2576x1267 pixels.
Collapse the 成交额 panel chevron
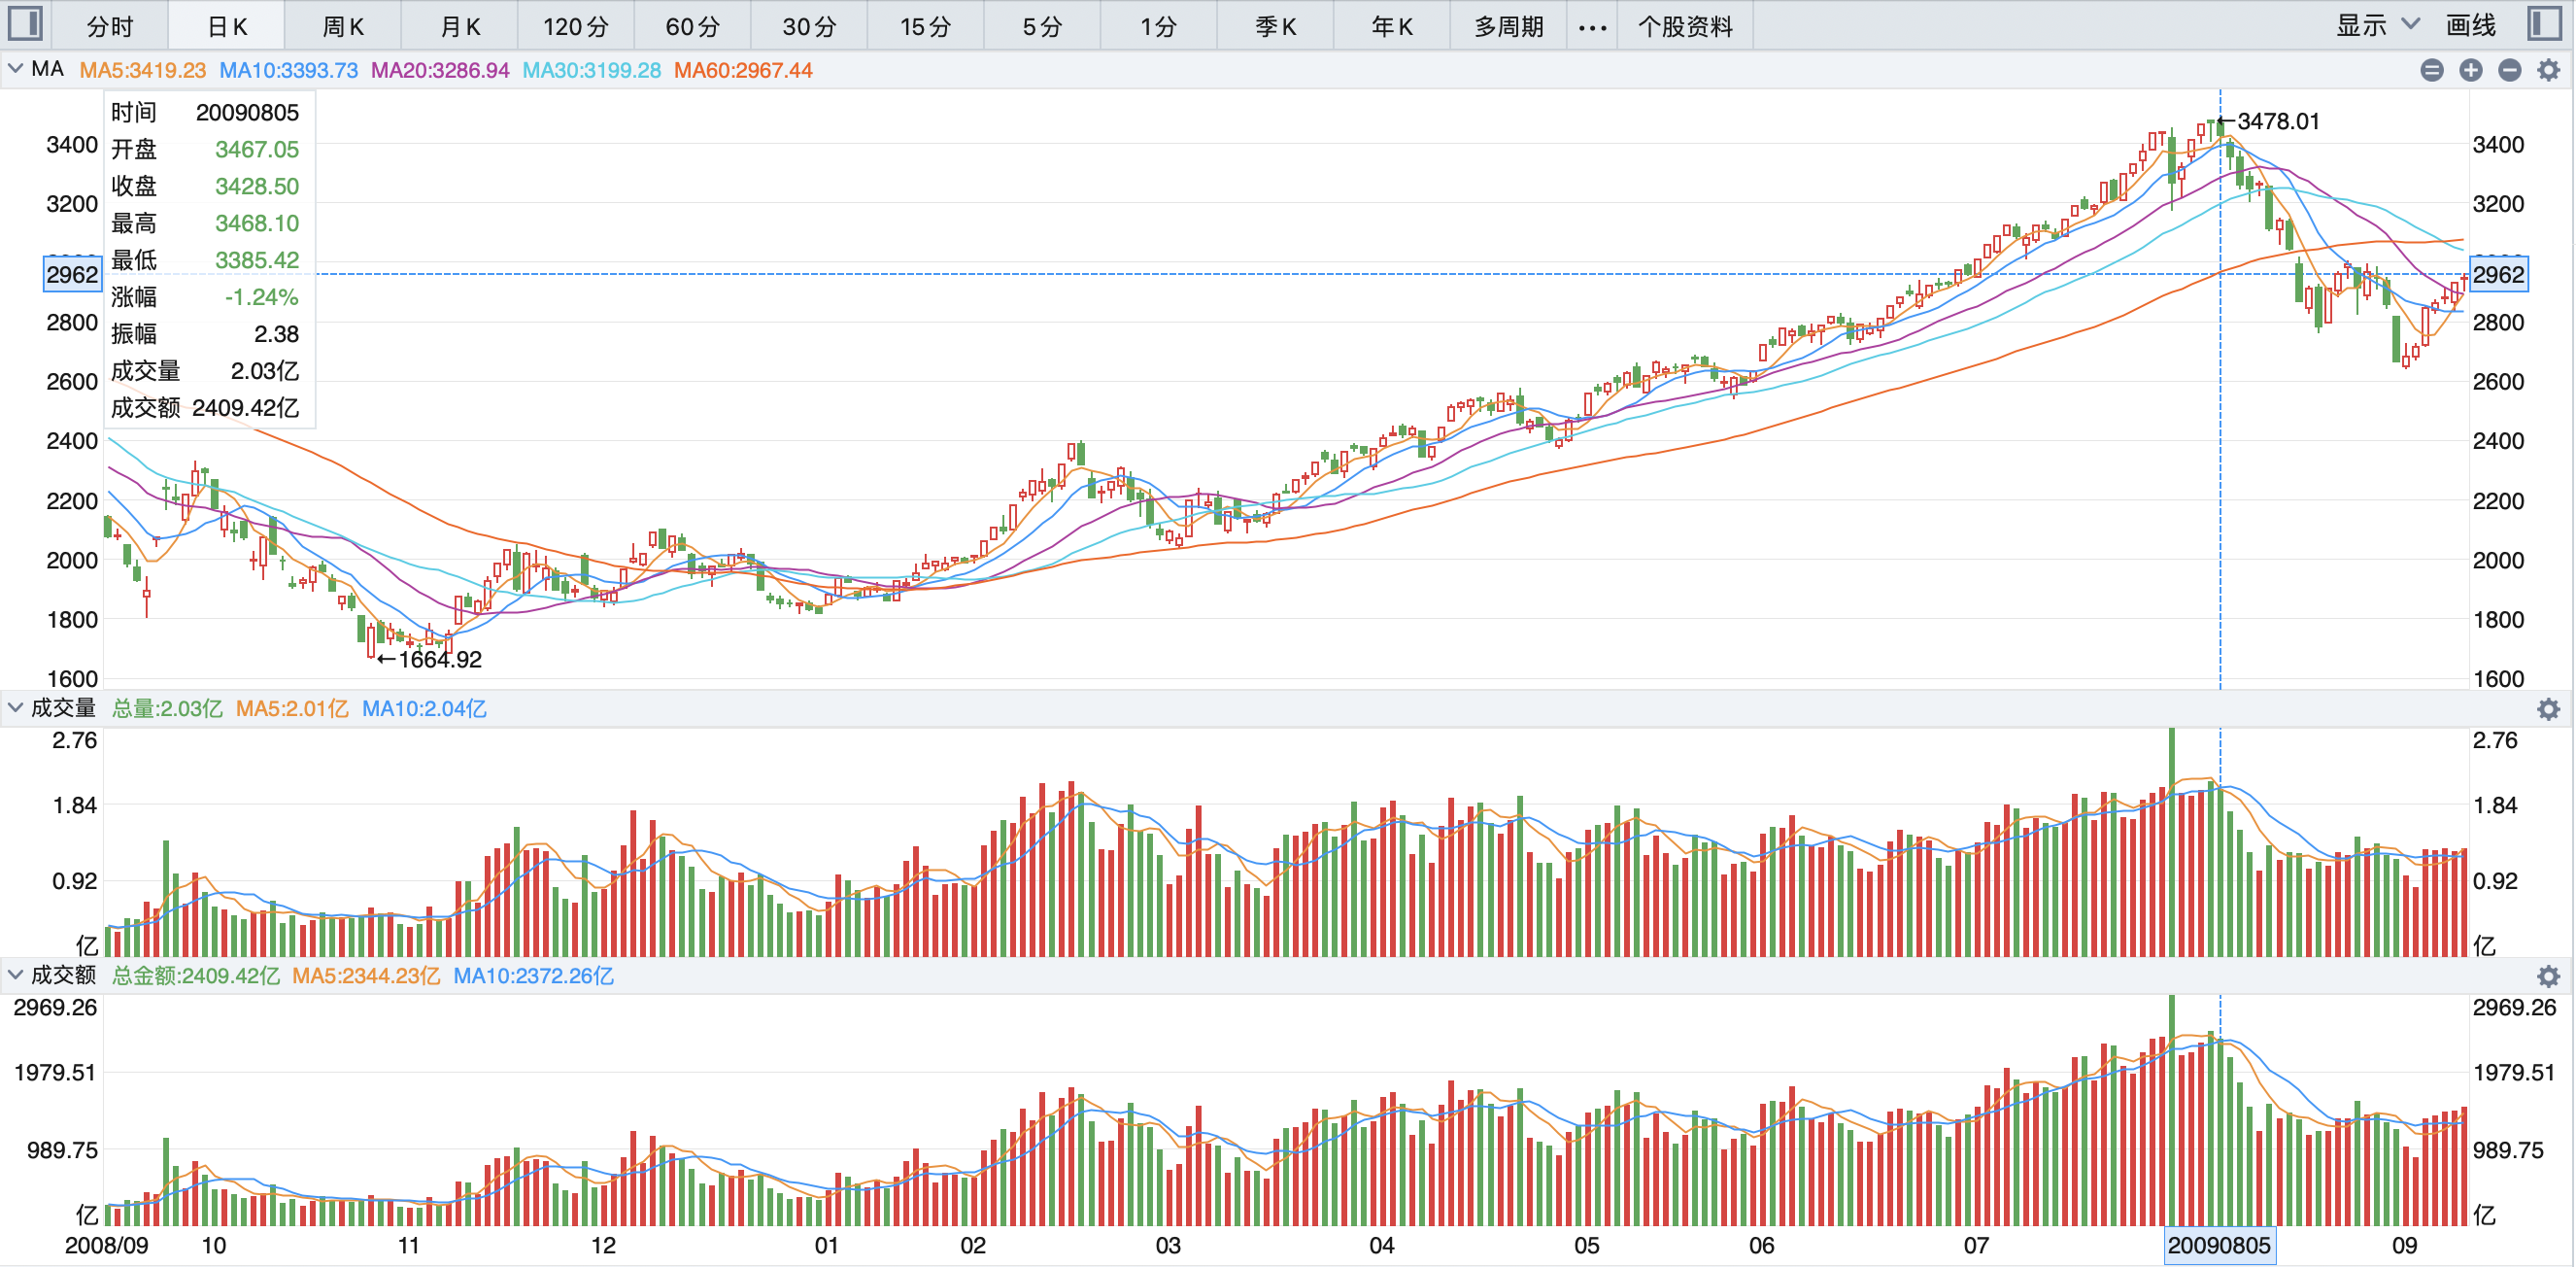15,975
